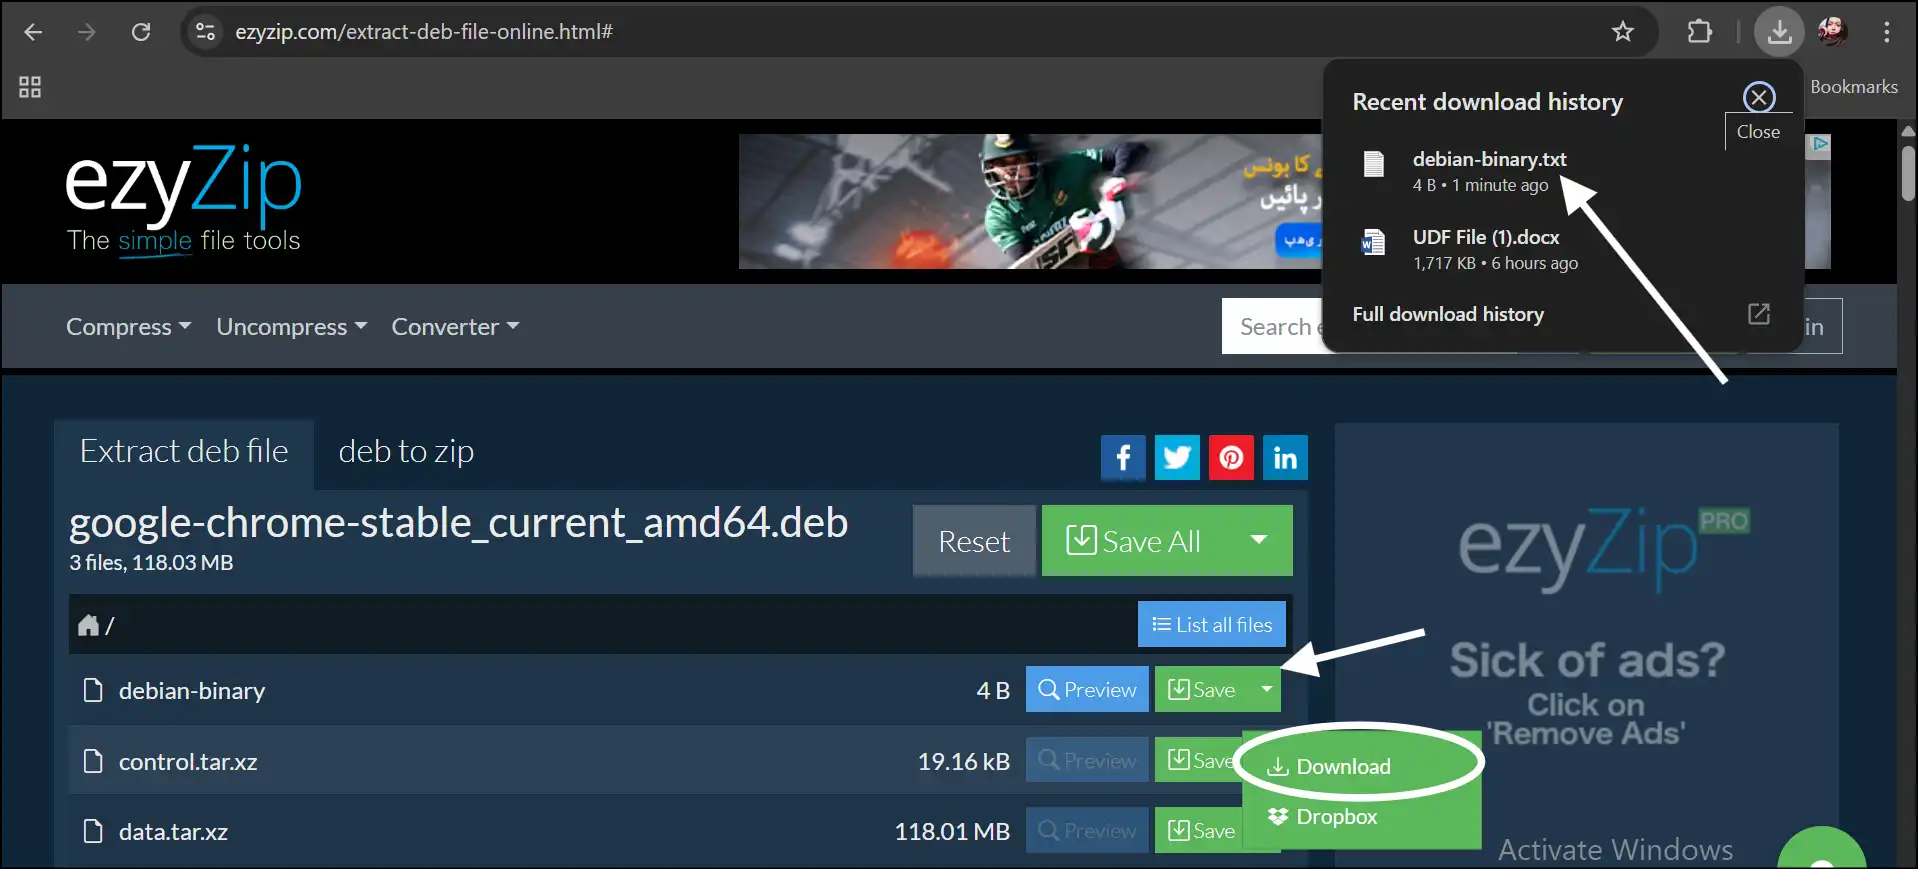
Task: Share on LinkedIn icon
Action: [x=1285, y=457]
